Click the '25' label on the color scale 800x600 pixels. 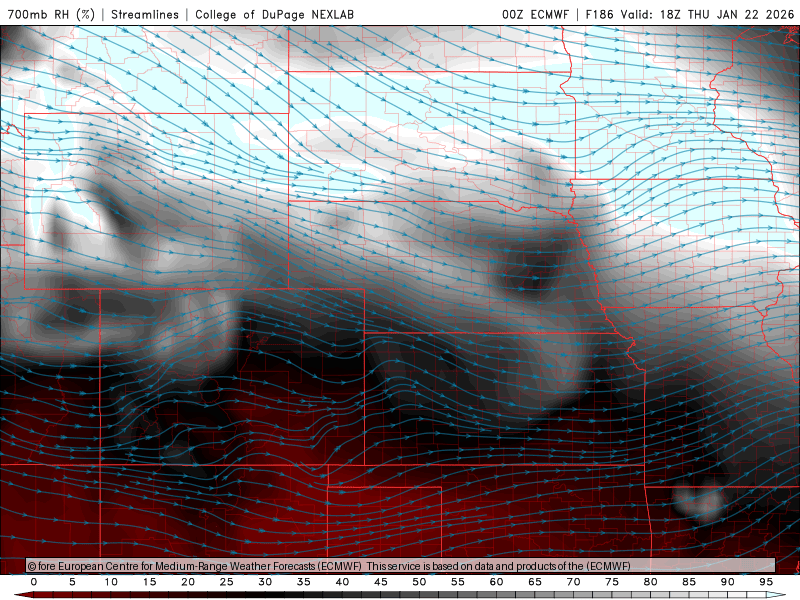click(227, 582)
